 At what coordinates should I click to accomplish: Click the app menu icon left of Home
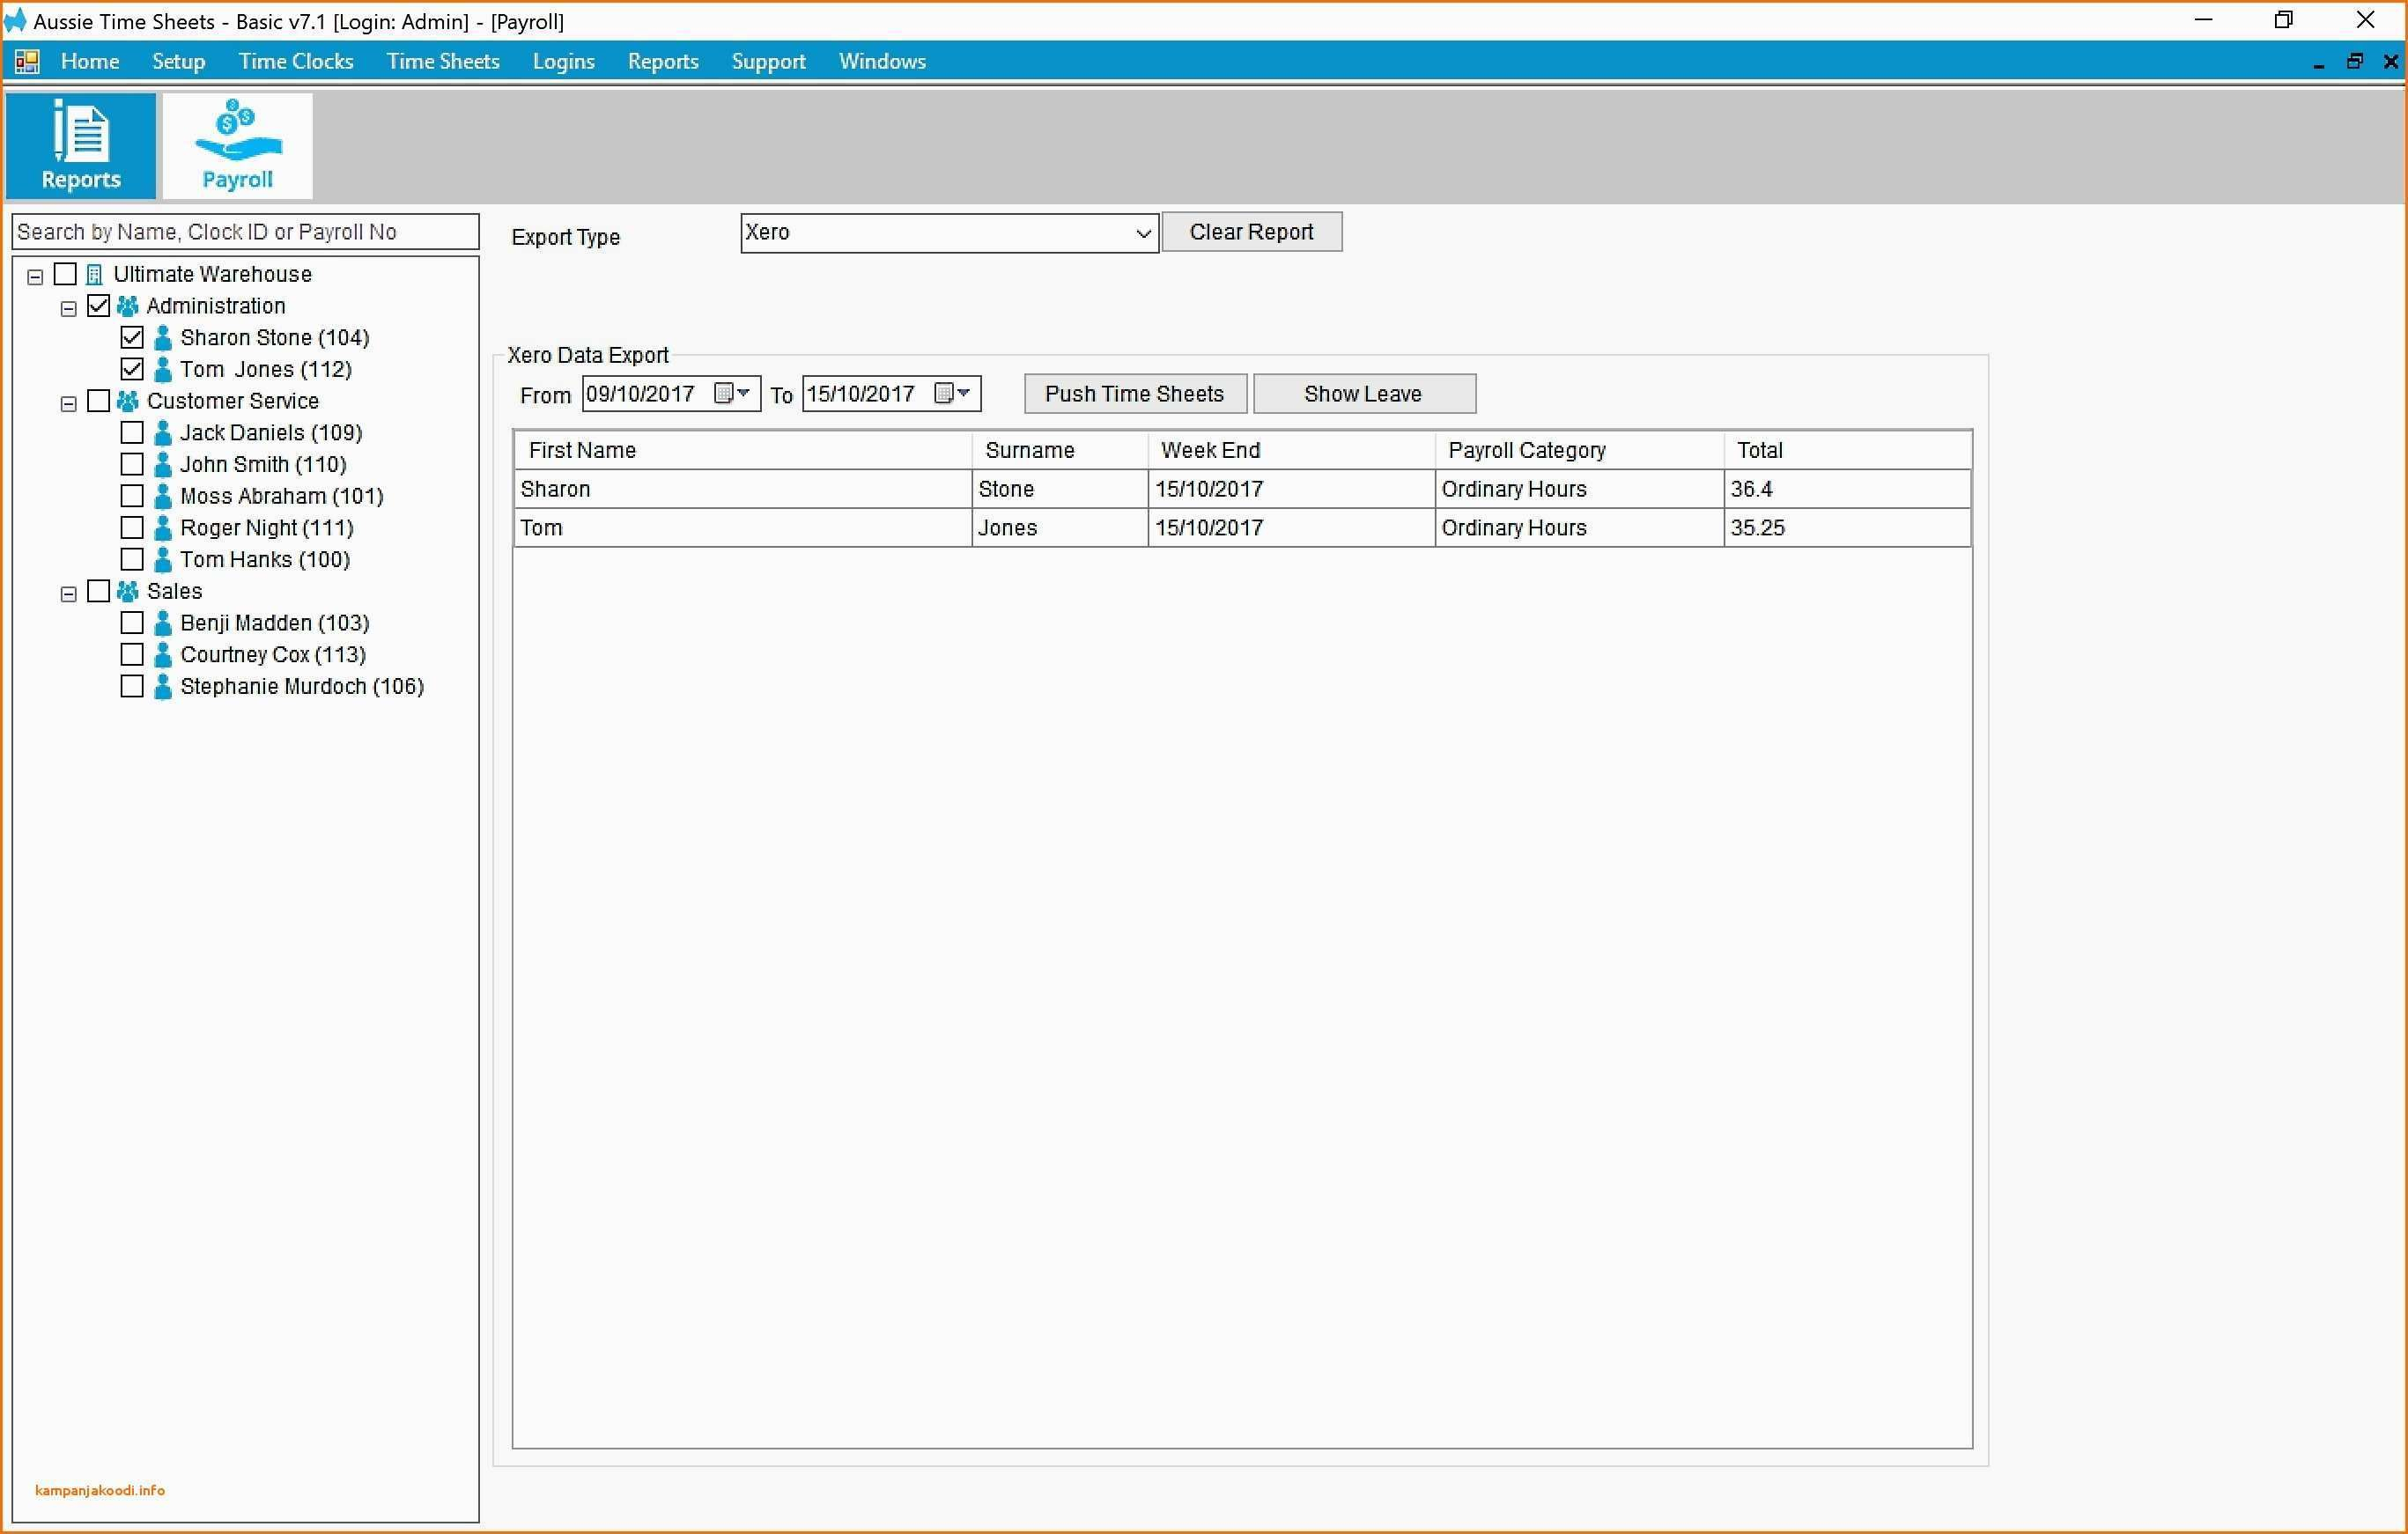click(x=27, y=62)
